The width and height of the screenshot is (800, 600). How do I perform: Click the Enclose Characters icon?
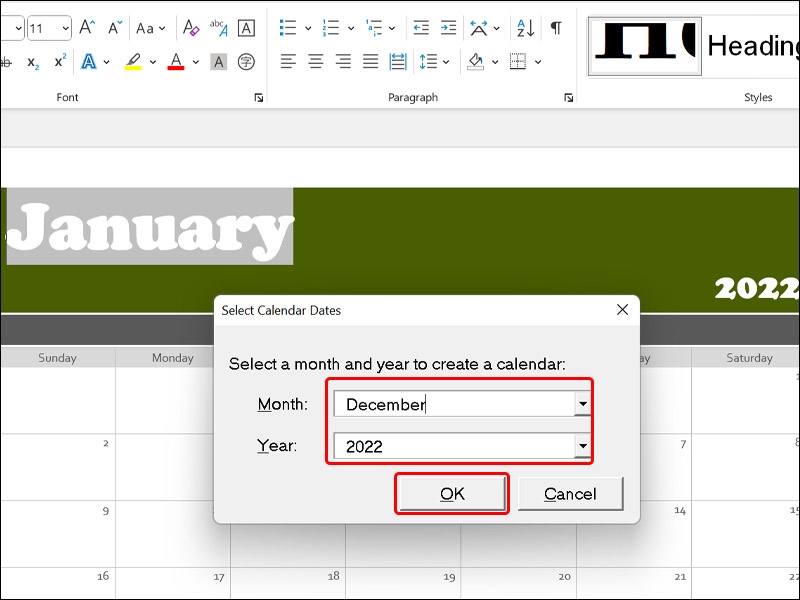click(x=246, y=62)
